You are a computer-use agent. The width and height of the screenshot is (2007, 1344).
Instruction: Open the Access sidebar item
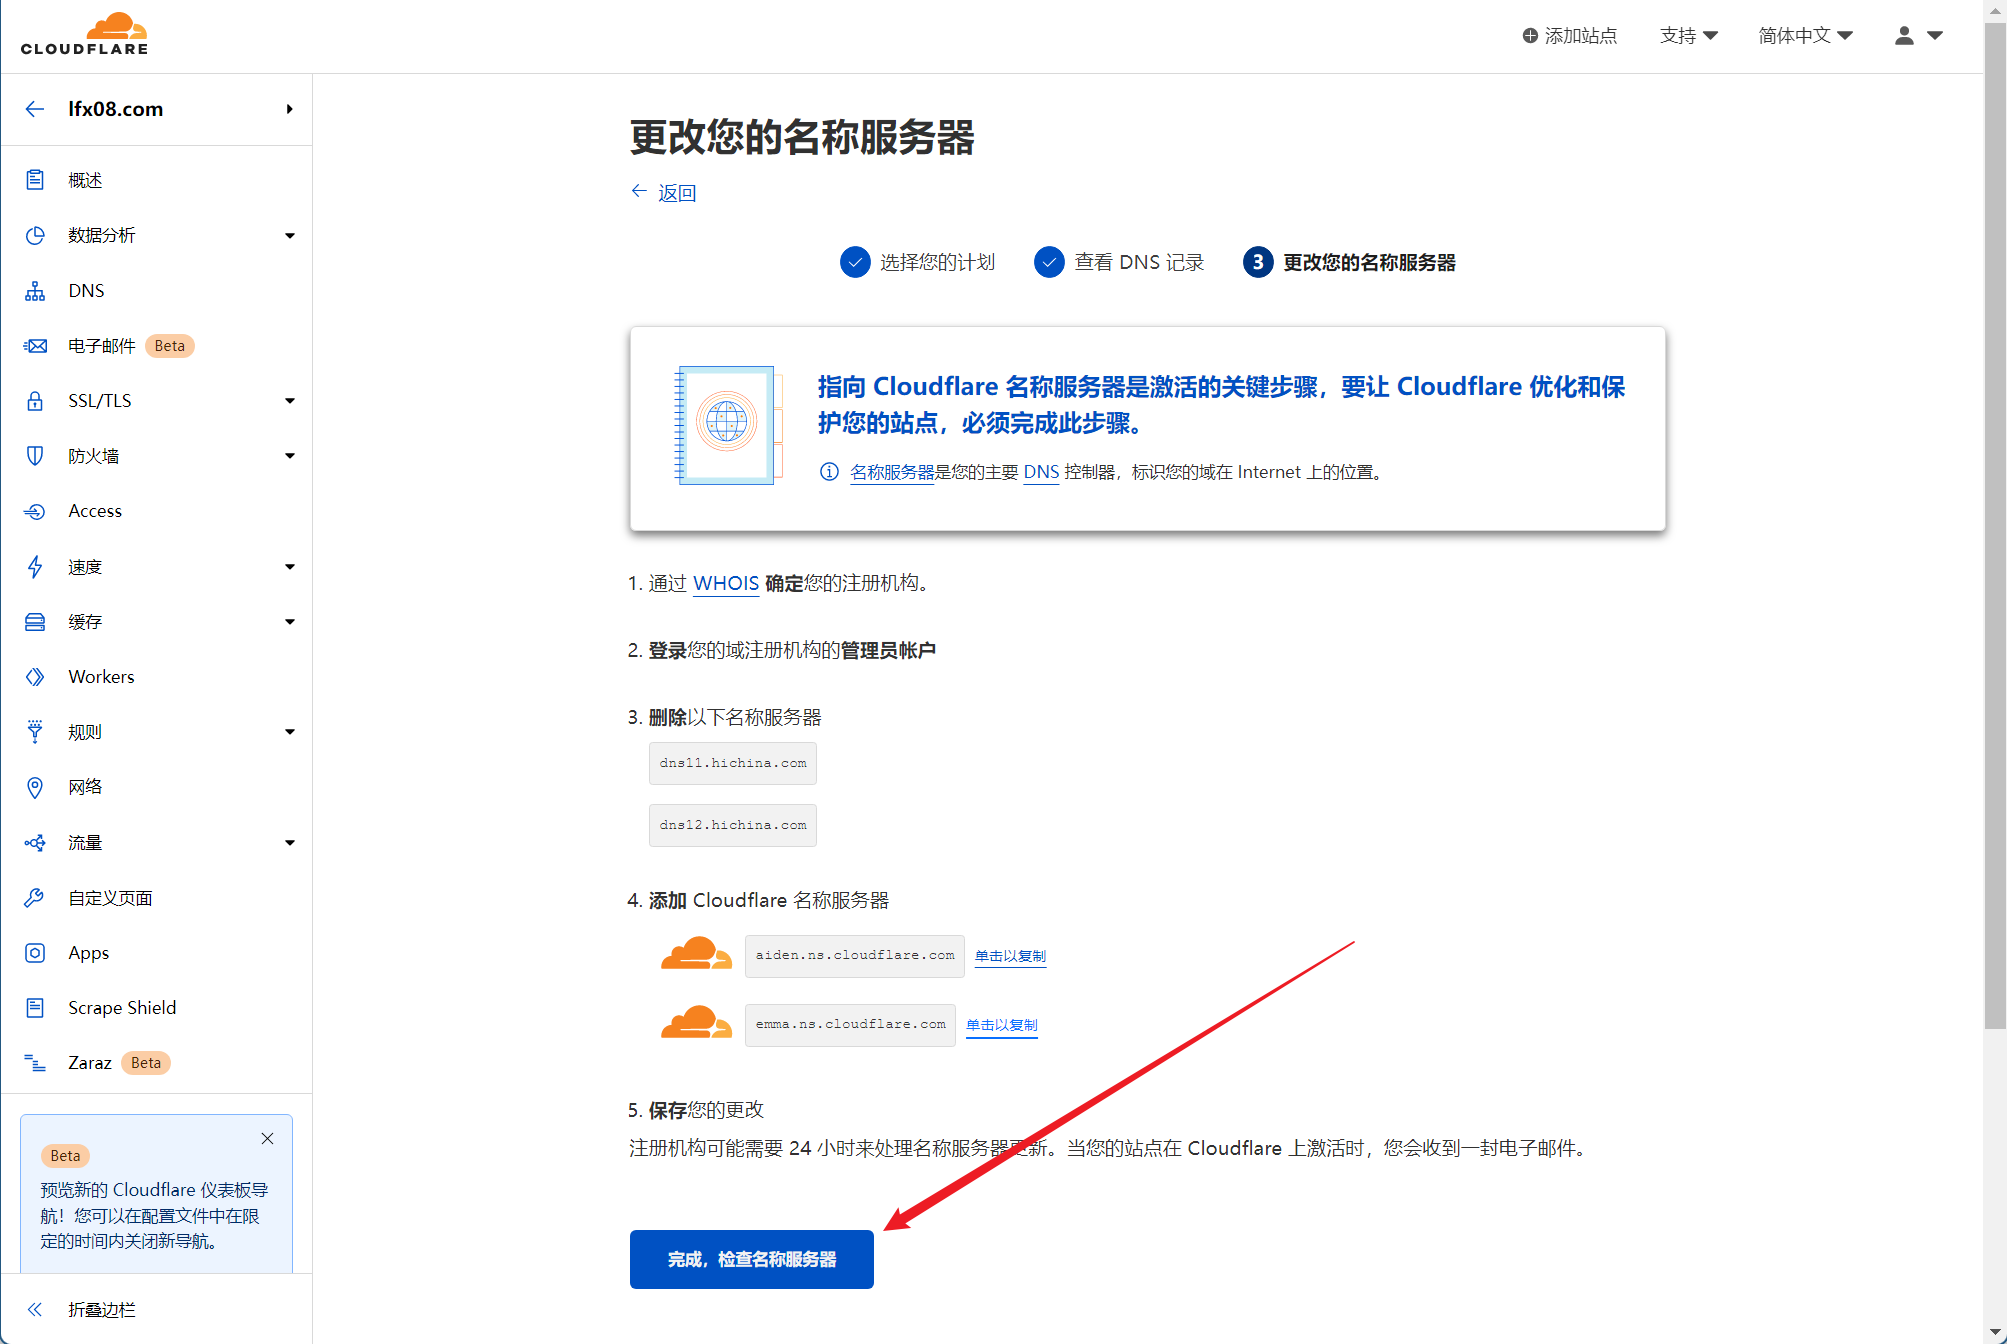click(x=157, y=511)
